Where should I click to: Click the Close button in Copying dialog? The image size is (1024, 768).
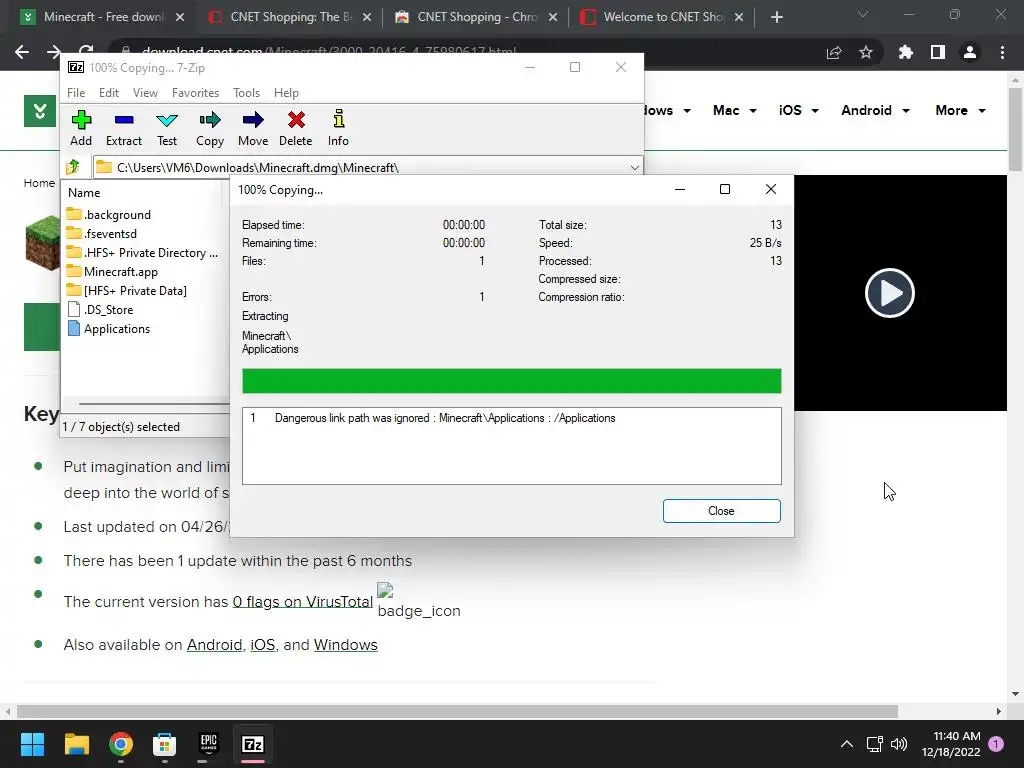click(x=721, y=511)
